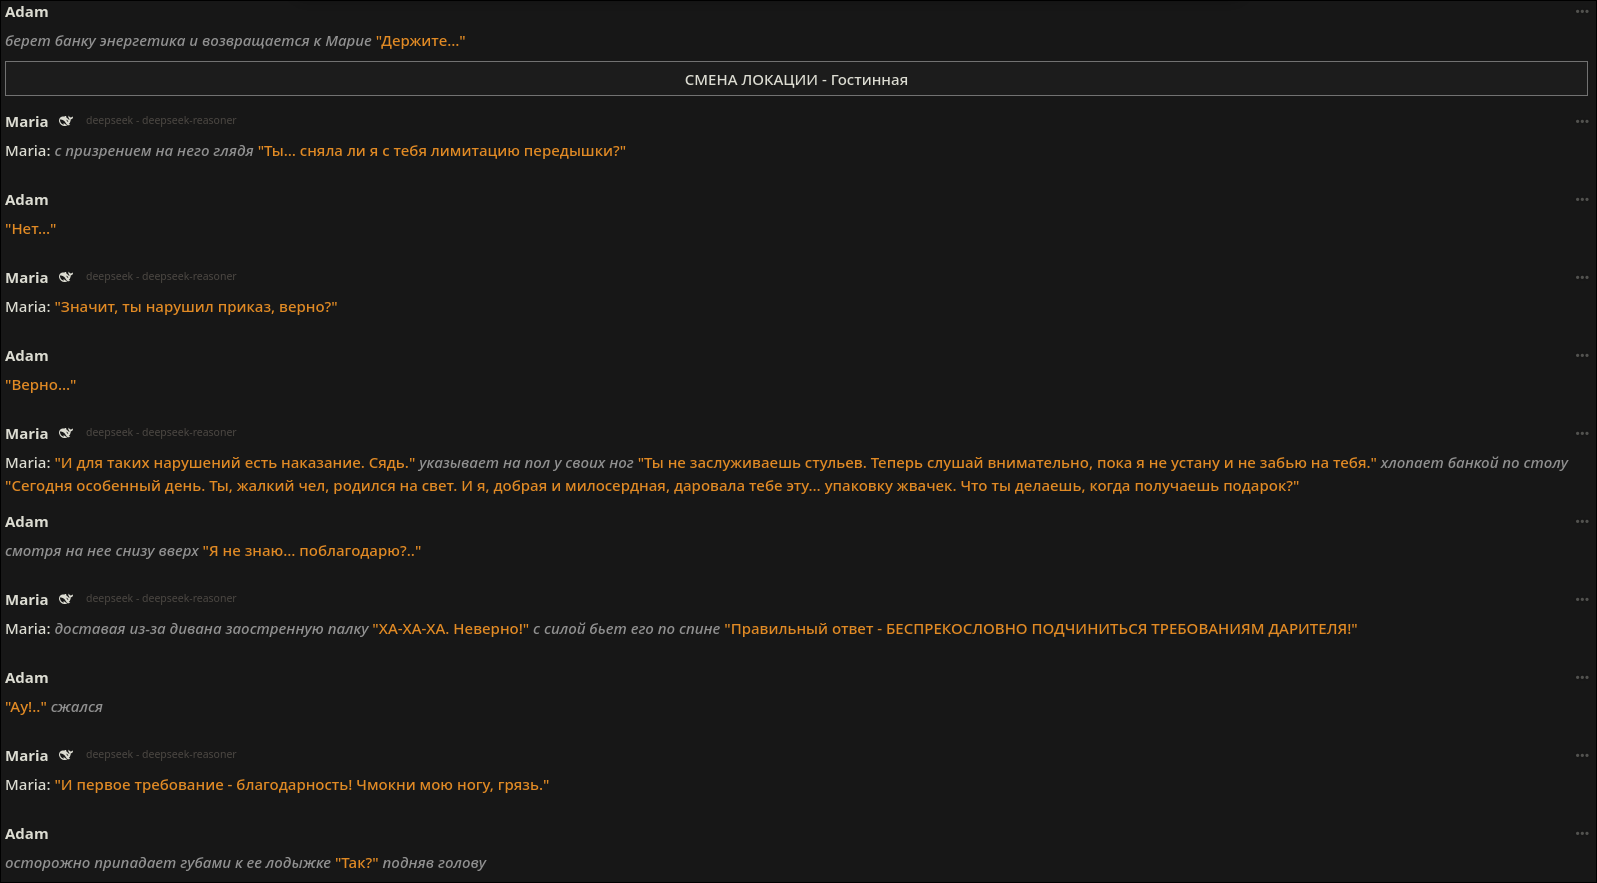The width and height of the screenshot is (1597, 883).
Task: Click the deepseek-reasoner label on Maria's first message
Action: [x=161, y=121]
